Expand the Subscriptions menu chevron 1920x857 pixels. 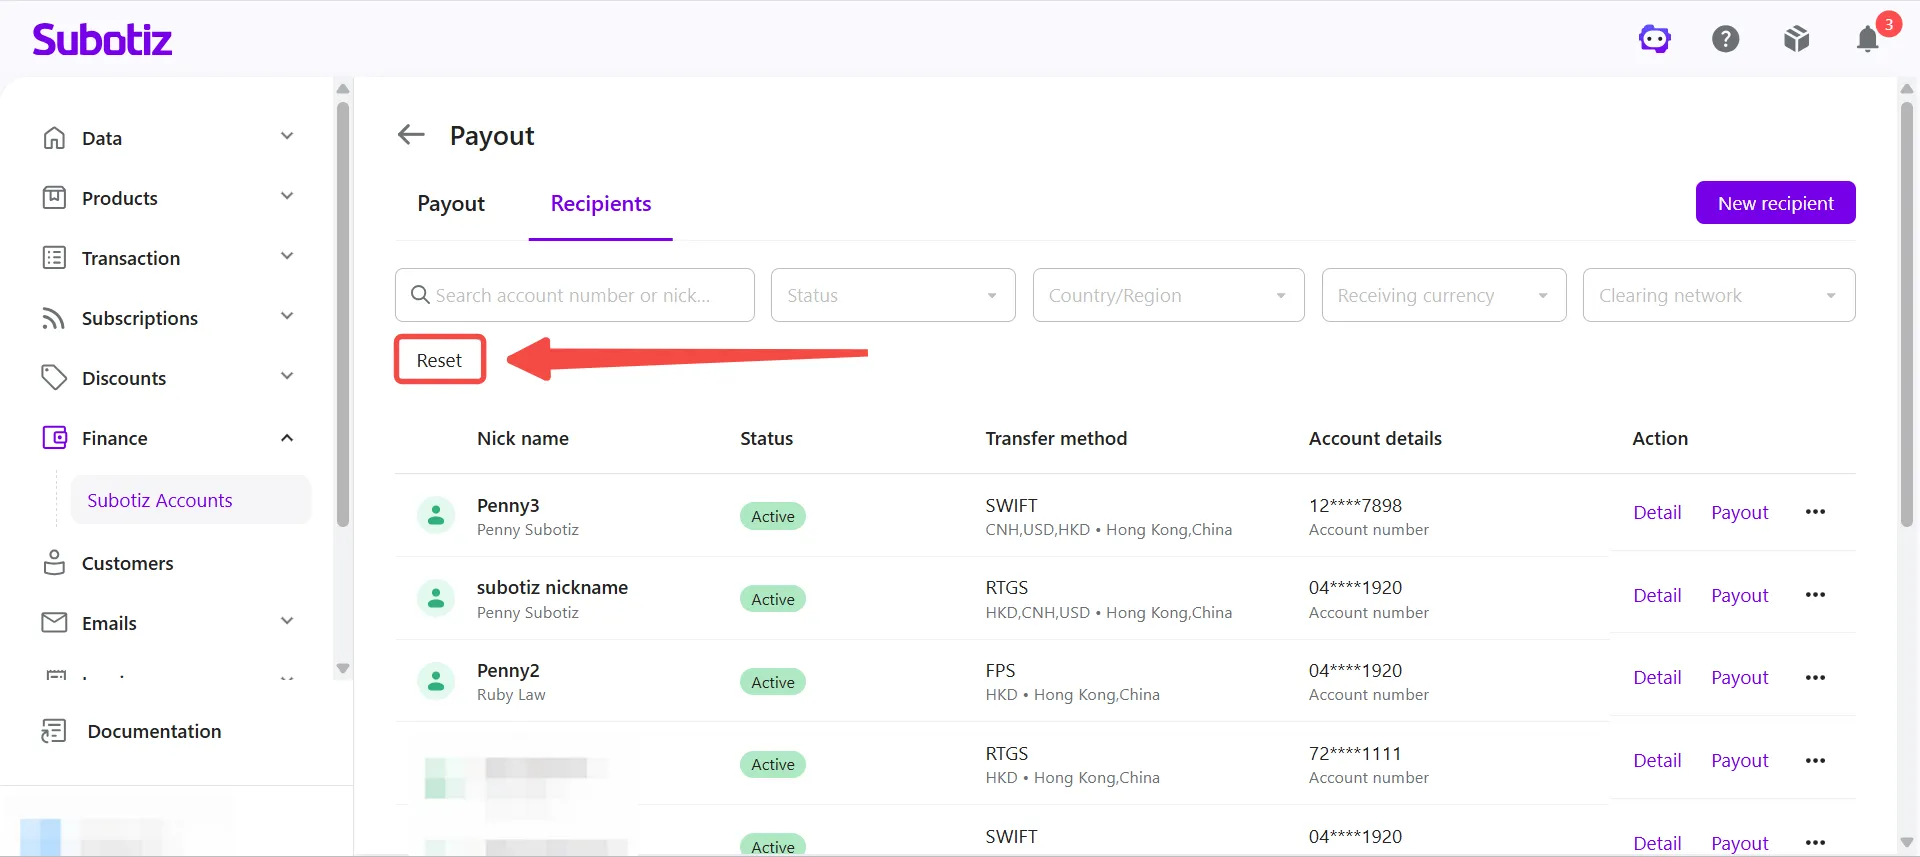click(x=287, y=317)
